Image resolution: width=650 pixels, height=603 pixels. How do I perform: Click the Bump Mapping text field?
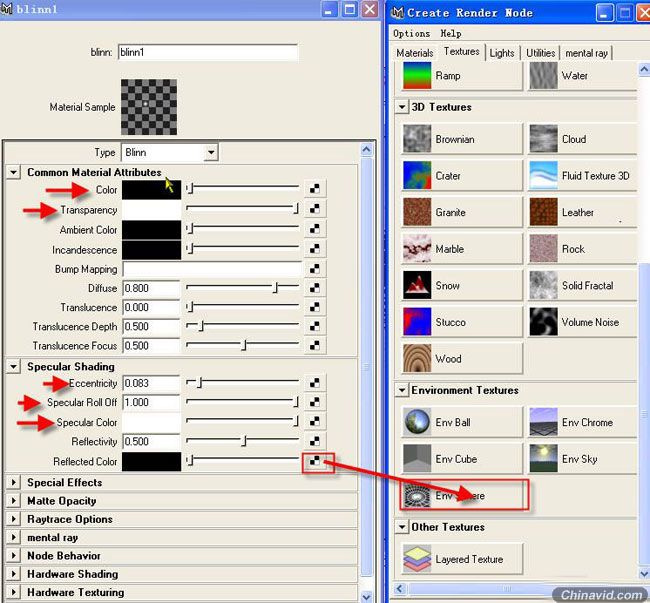212,269
